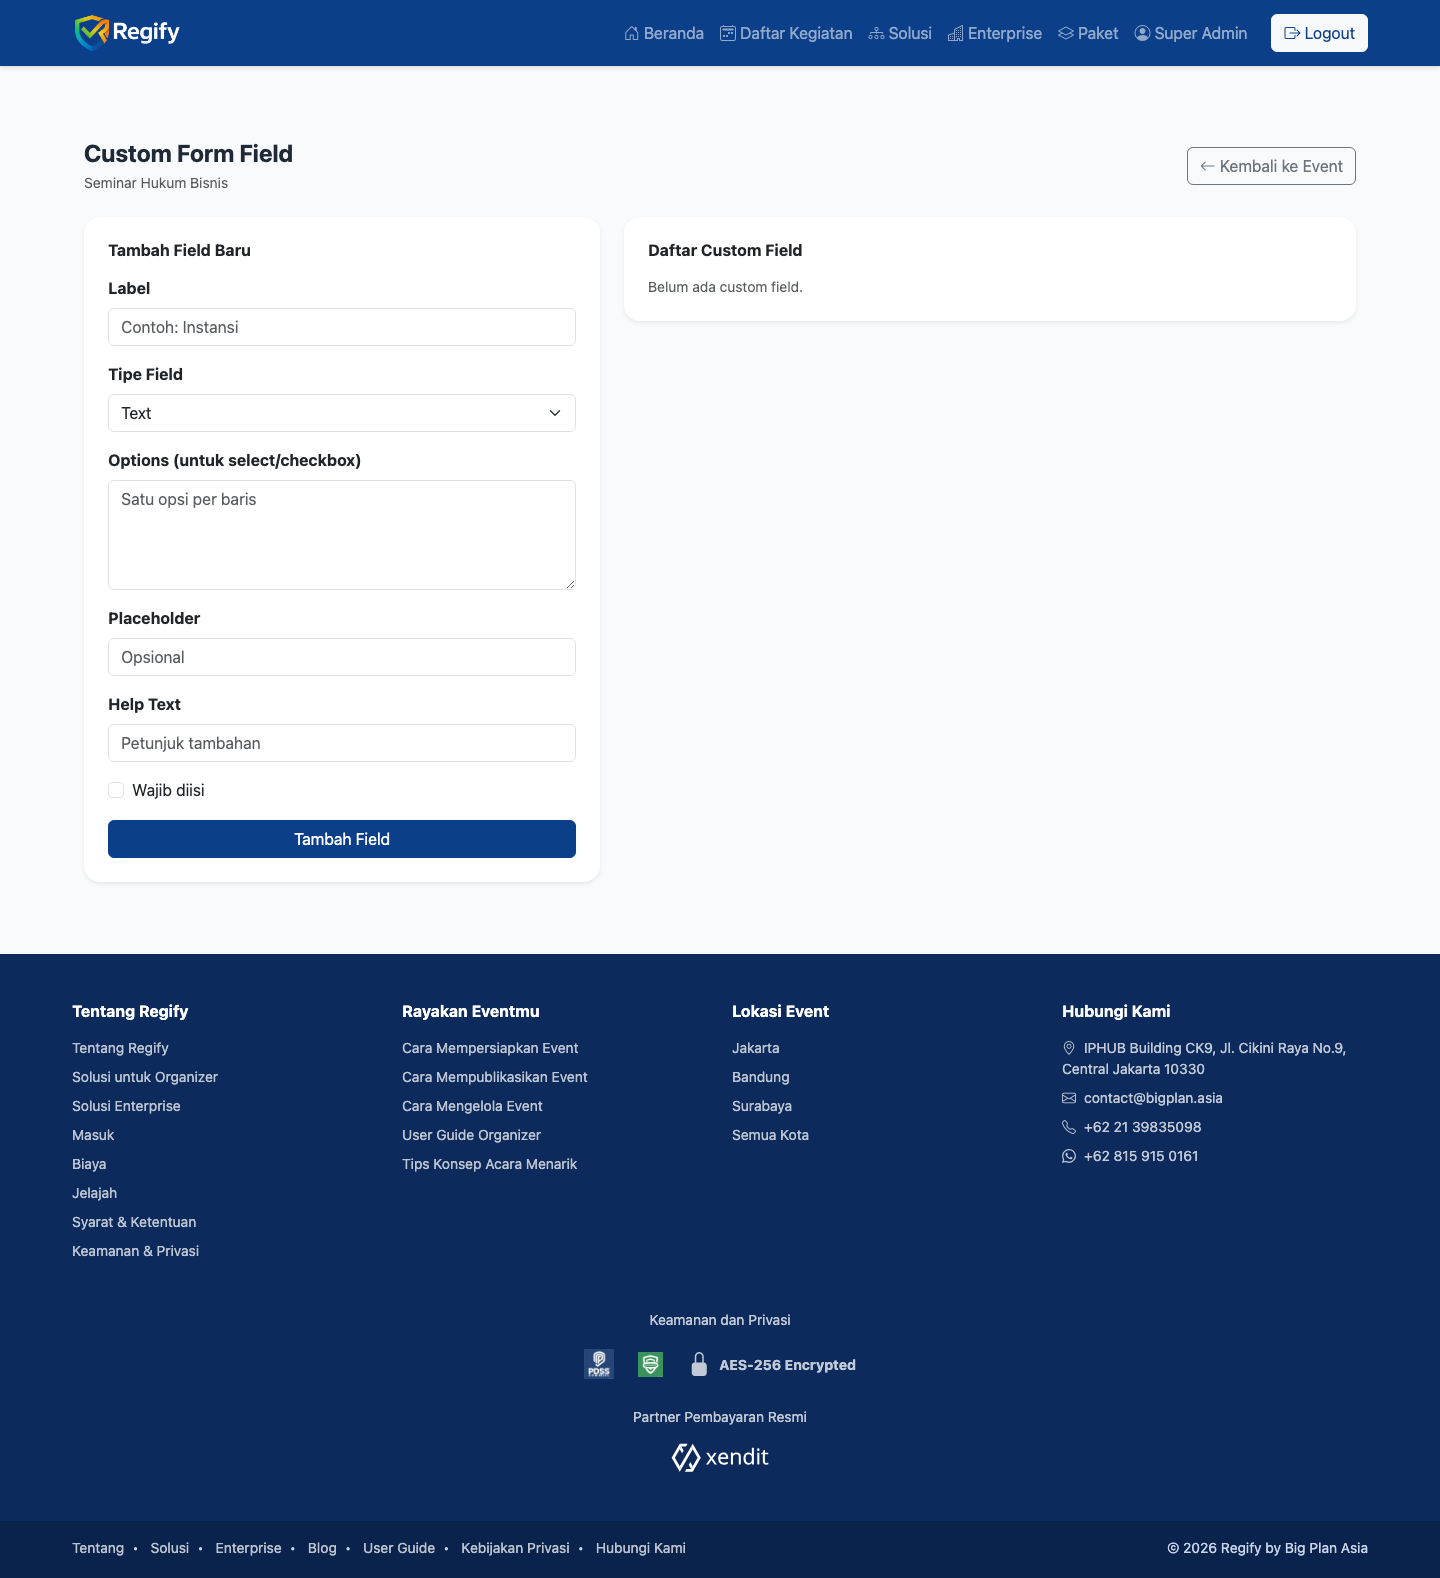Image resolution: width=1440 pixels, height=1578 pixels.
Task: Click the Xendit payment partner logo
Action: click(720, 1457)
